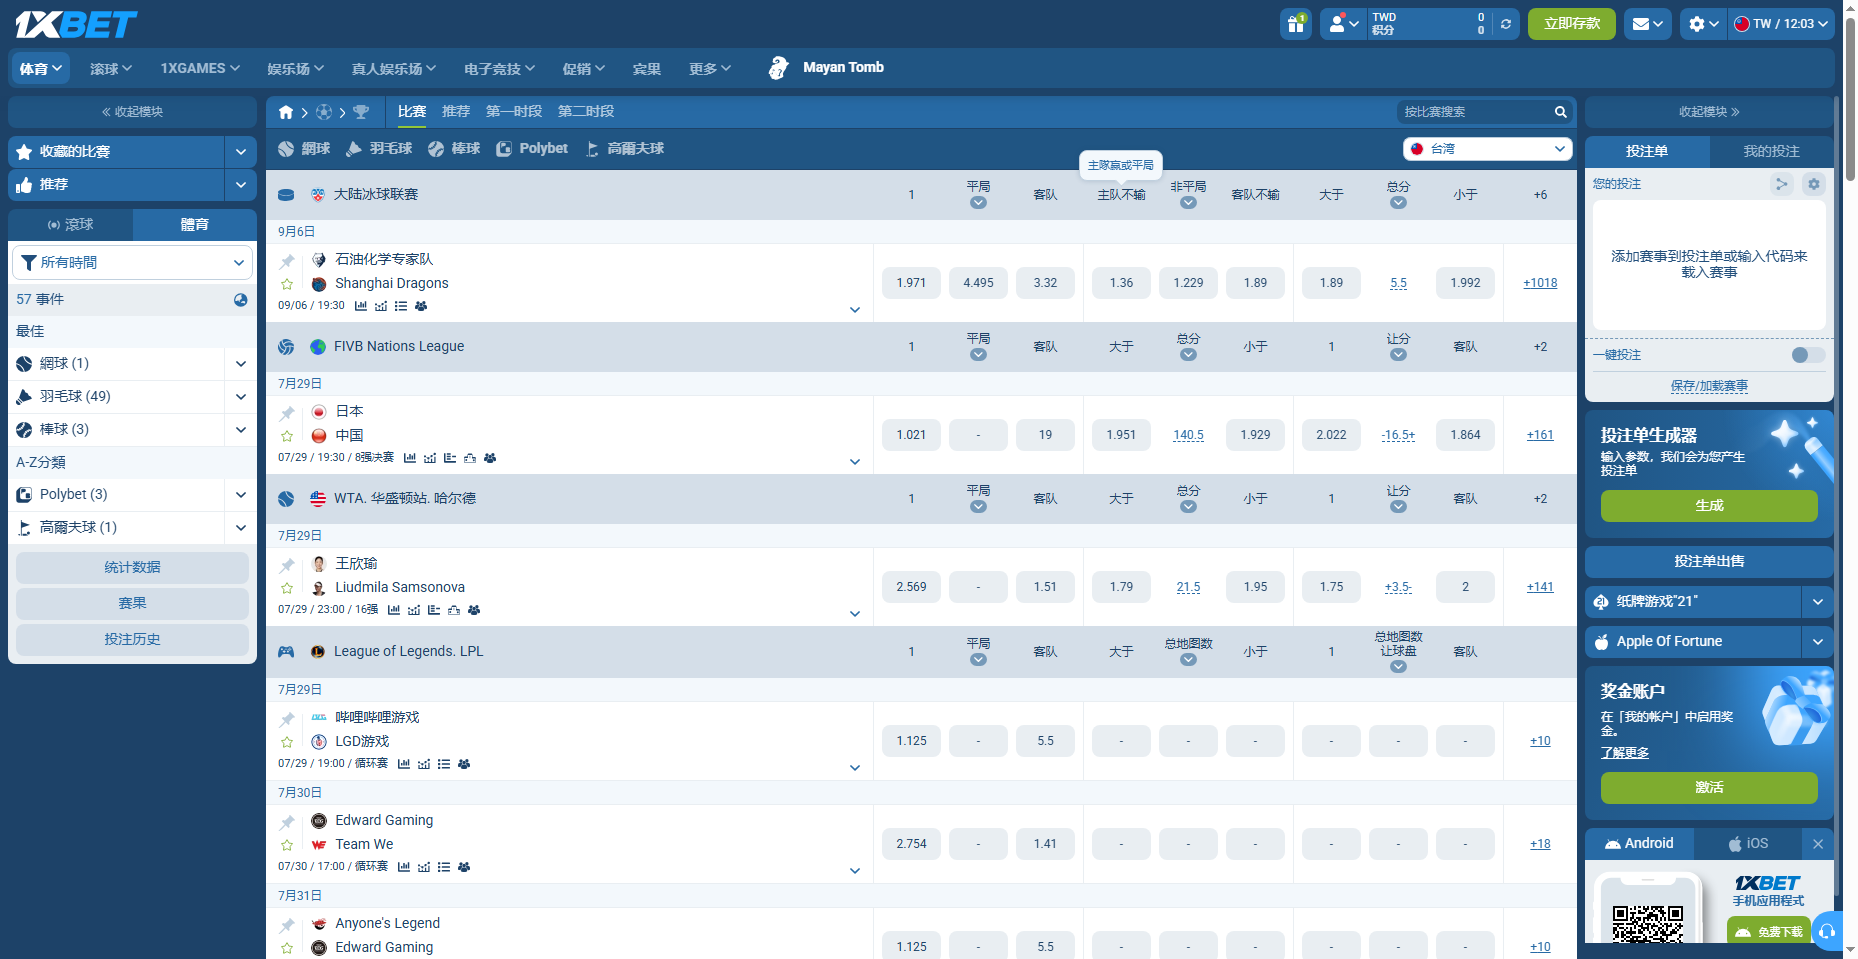Open the 57 事件 pie chart icon

pyautogui.click(x=240, y=299)
